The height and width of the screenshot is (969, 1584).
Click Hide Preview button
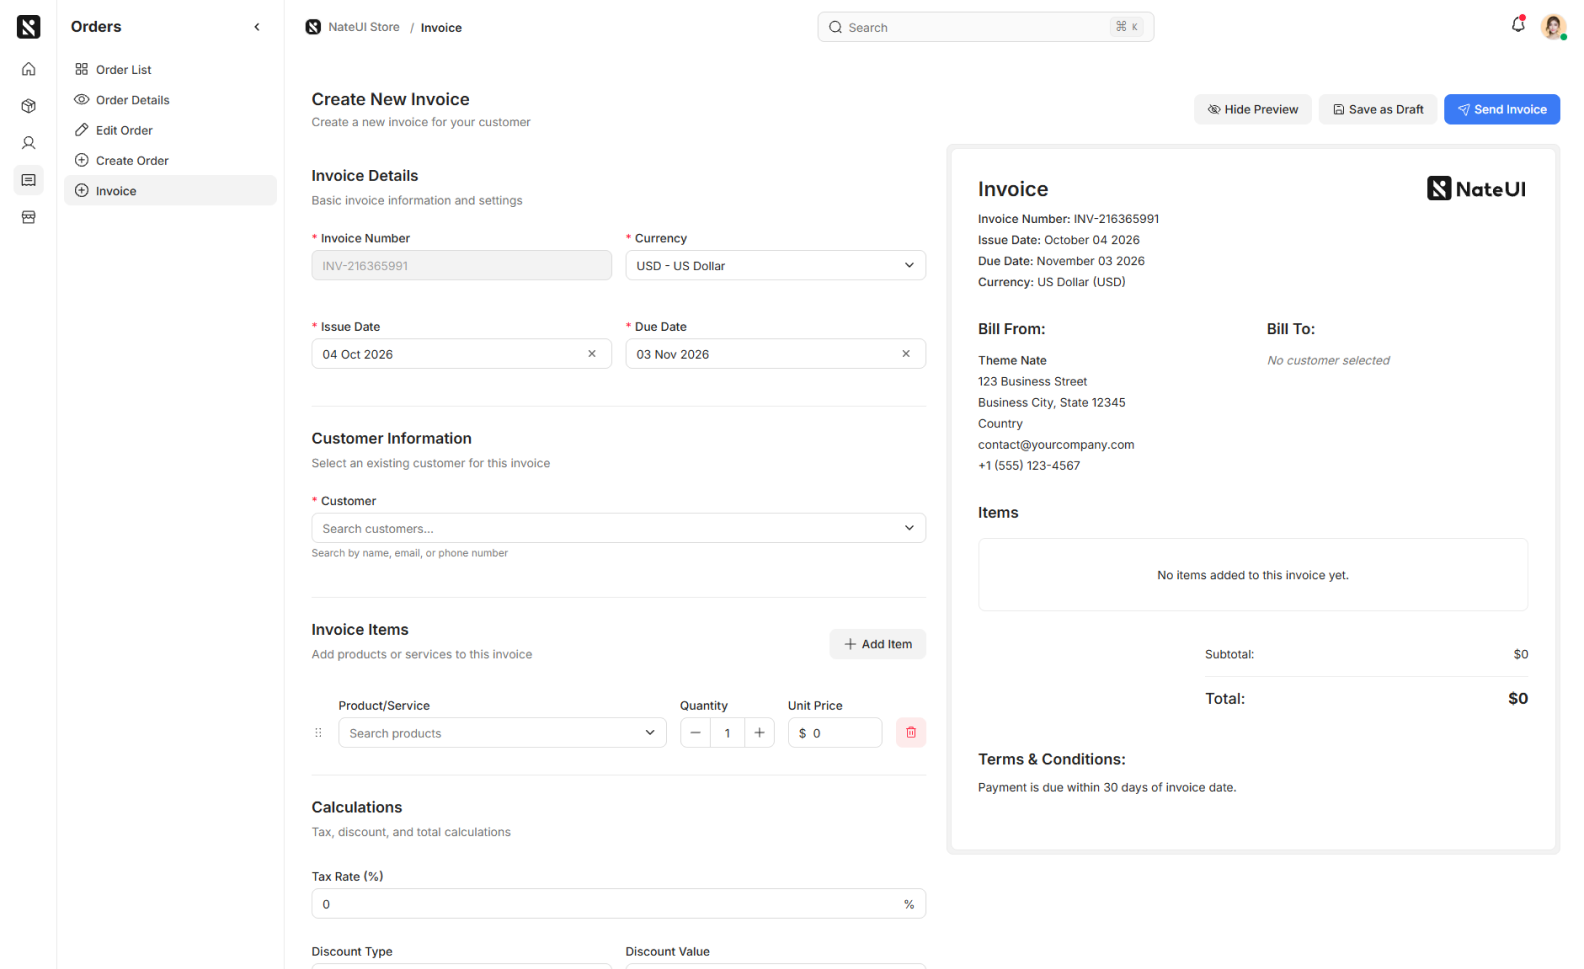coord(1252,109)
